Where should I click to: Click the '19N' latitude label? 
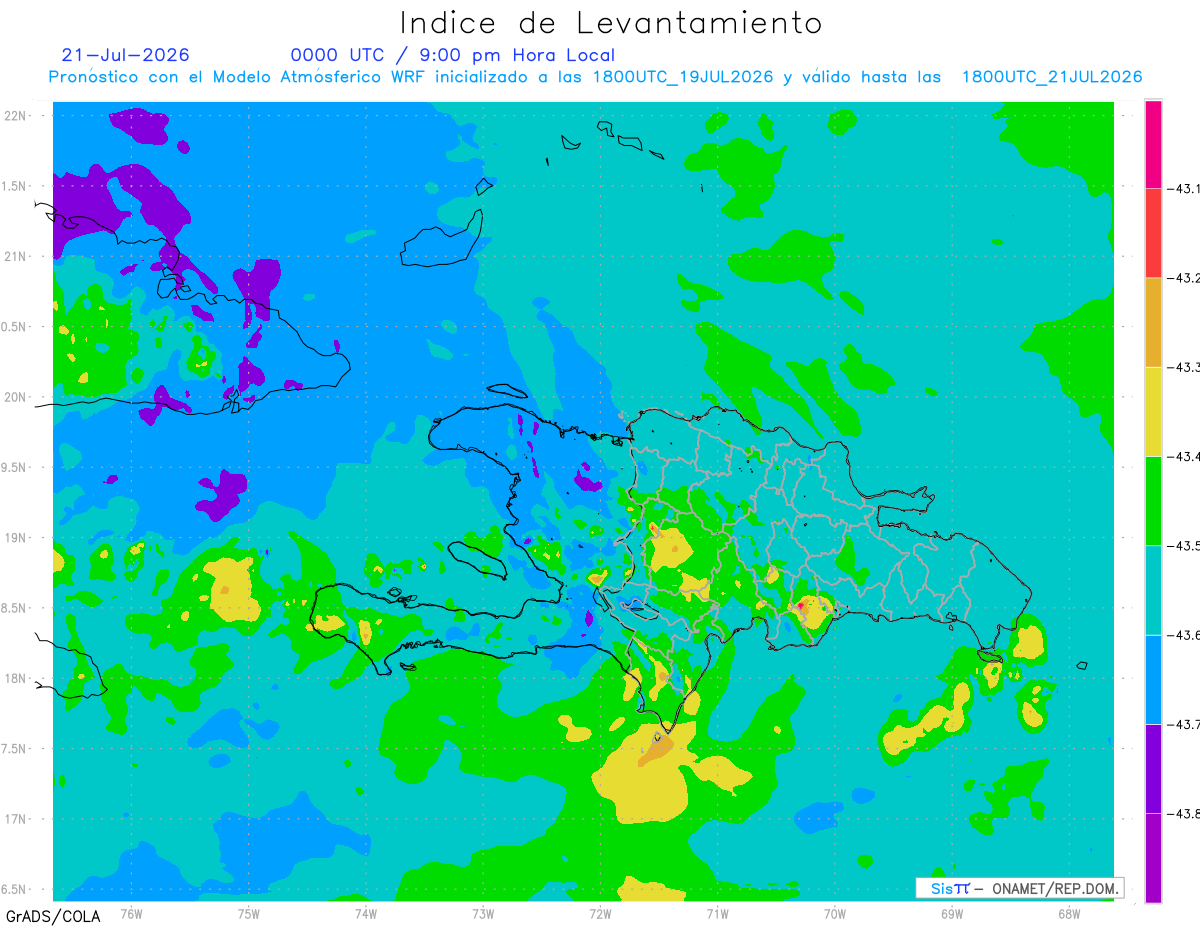coord(15,537)
